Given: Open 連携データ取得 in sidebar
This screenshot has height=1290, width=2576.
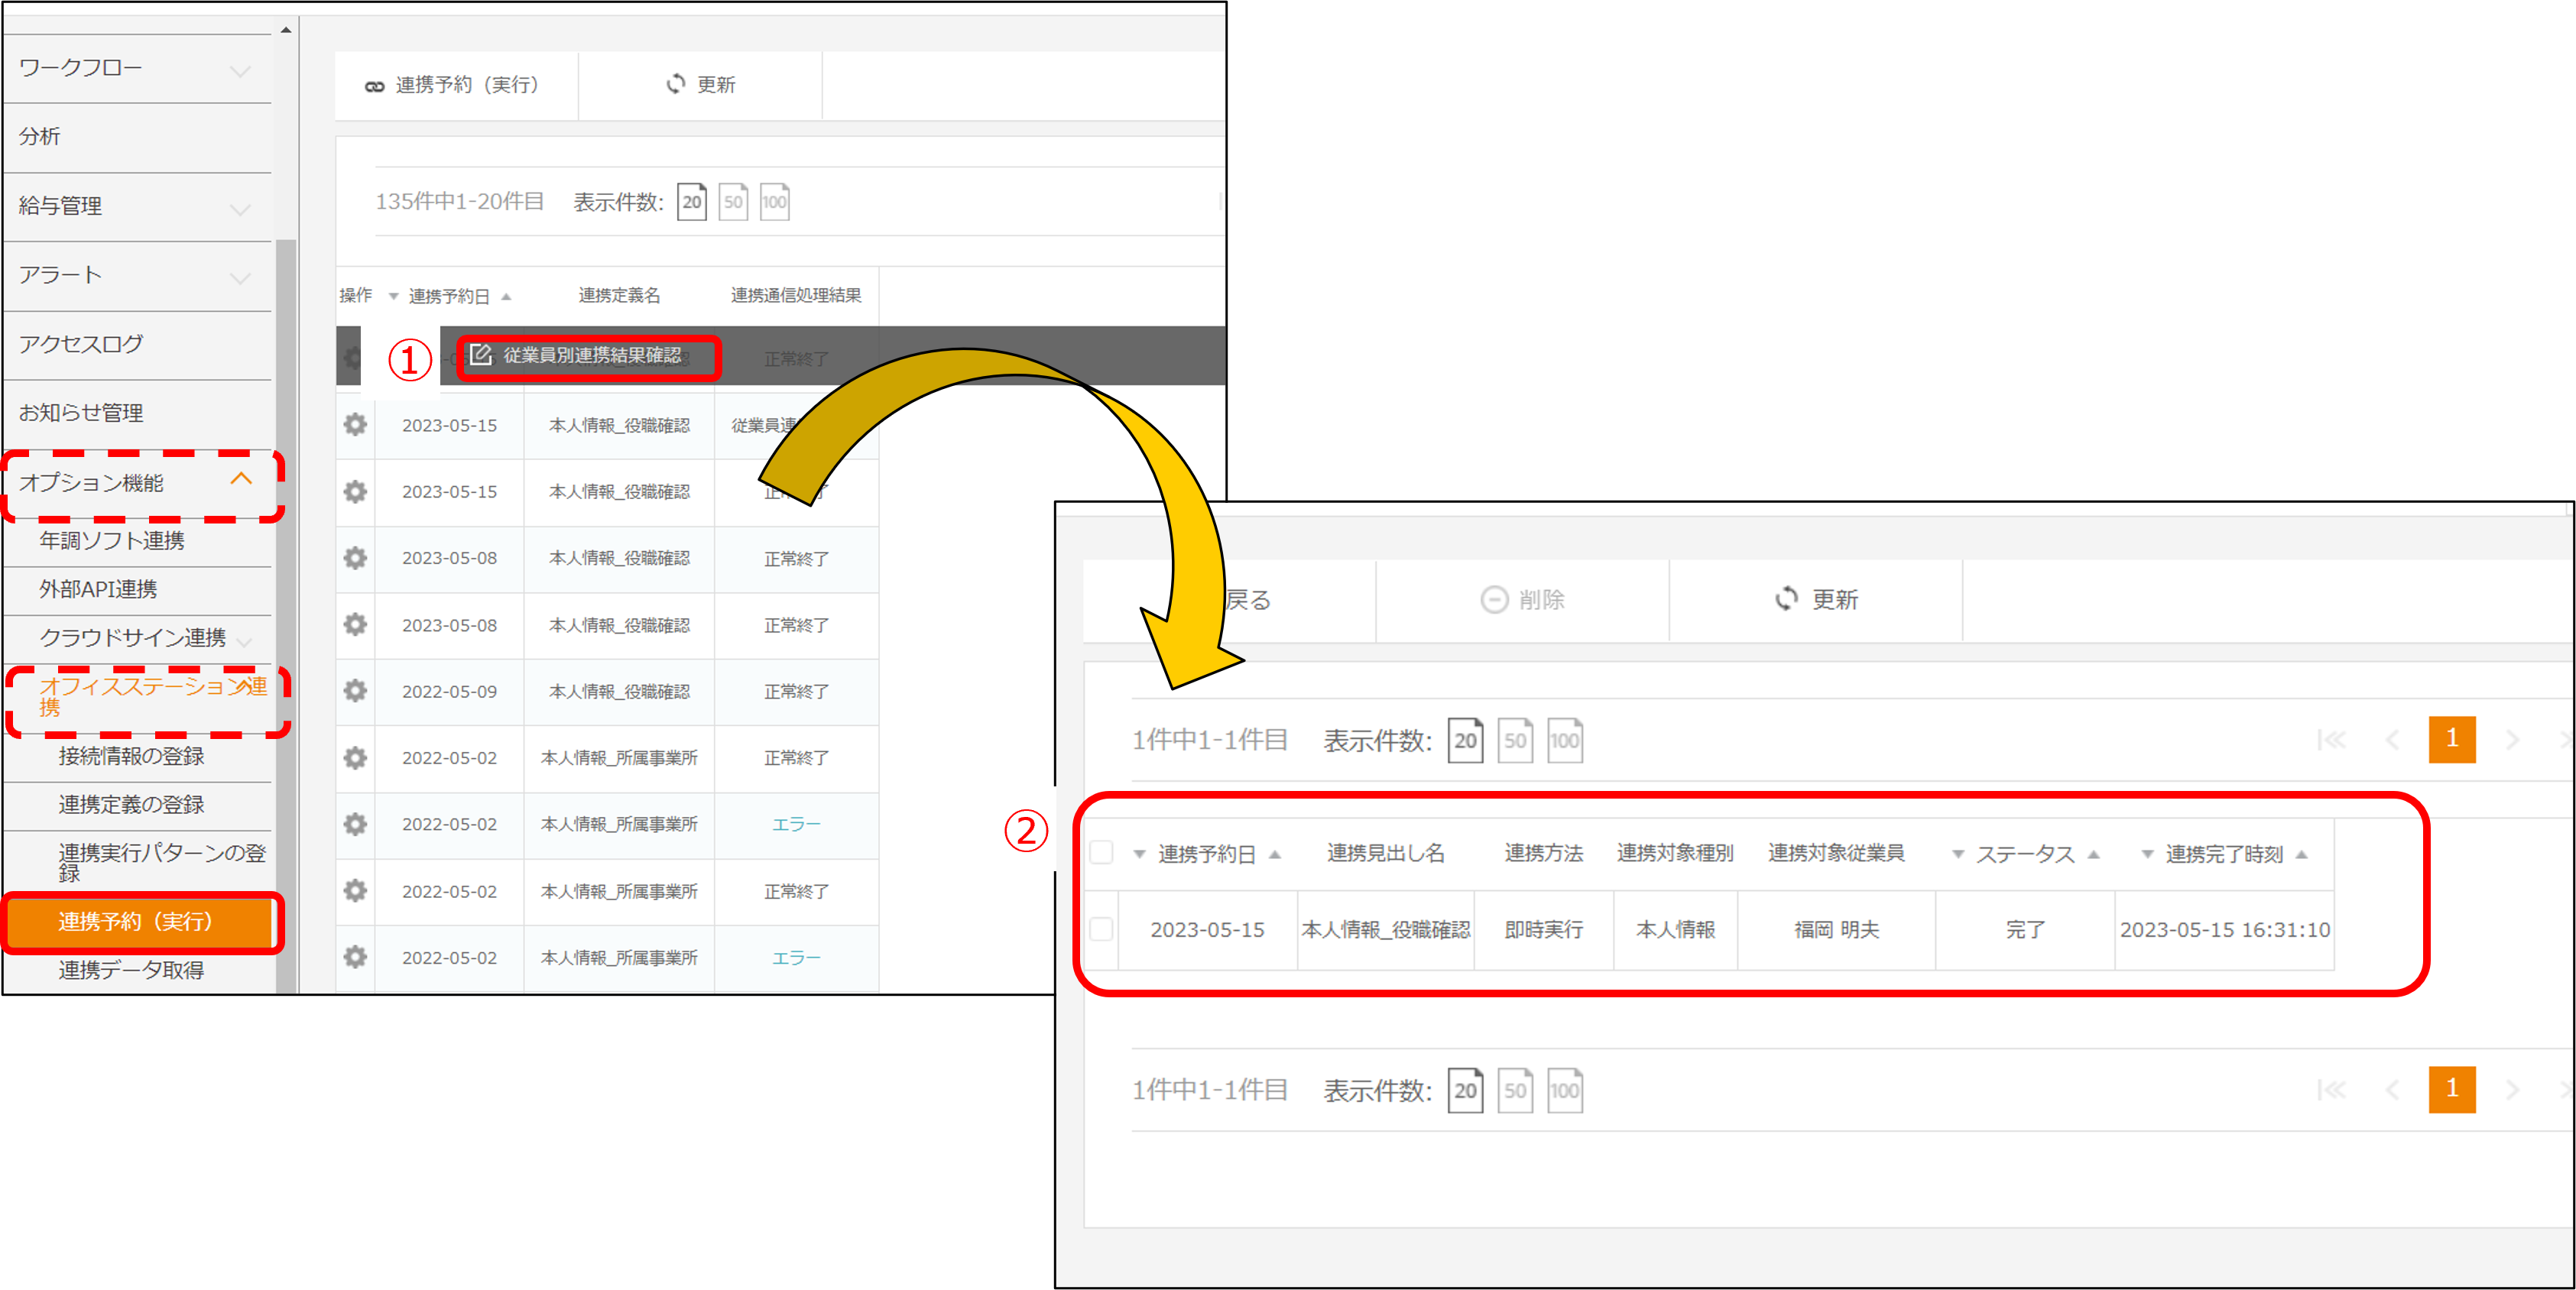Looking at the screenshot, I should tap(131, 970).
